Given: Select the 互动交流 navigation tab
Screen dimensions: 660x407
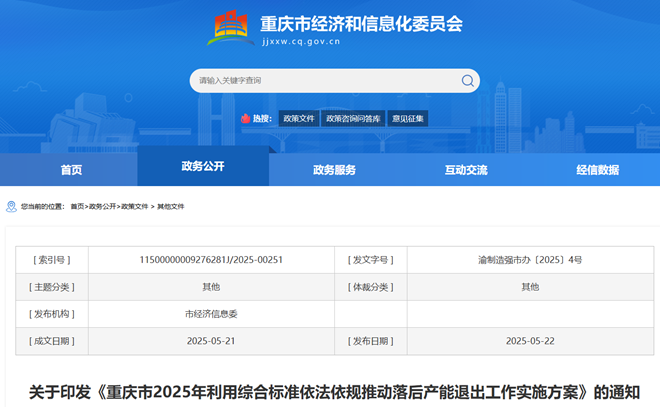Looking at the screenshot, I should 466,170.
